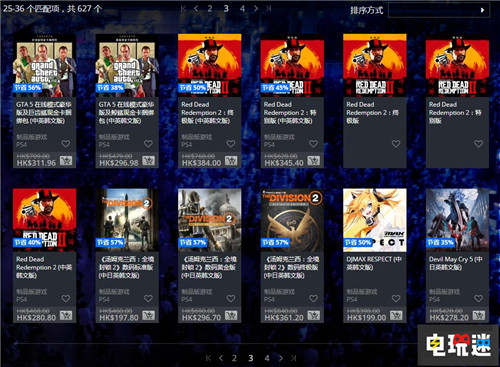Add Red Dead Redemption 2 HK$384.00 to cart

(231, 161)
